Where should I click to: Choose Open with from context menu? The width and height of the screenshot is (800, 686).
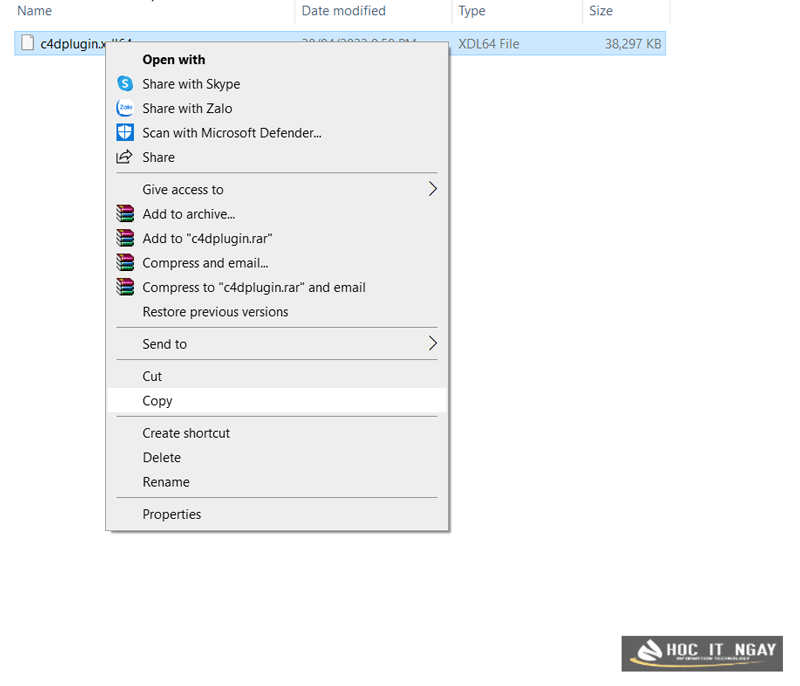click(277, 60)
